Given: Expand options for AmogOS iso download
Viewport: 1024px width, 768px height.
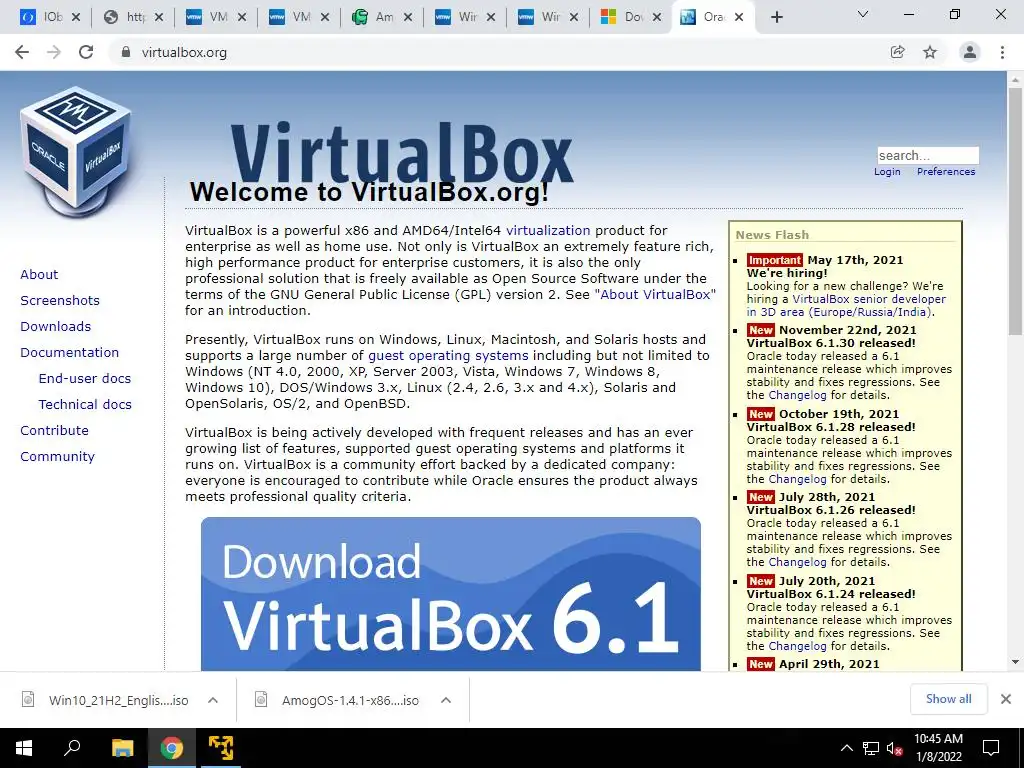Looking at the screenshot, I should [446, 700].
